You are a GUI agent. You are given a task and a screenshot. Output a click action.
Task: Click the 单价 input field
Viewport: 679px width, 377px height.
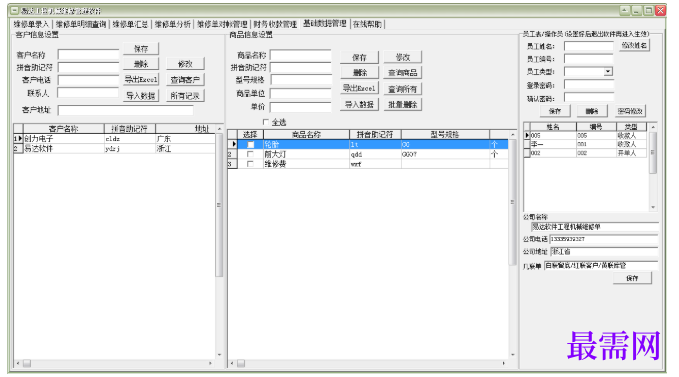301,106
